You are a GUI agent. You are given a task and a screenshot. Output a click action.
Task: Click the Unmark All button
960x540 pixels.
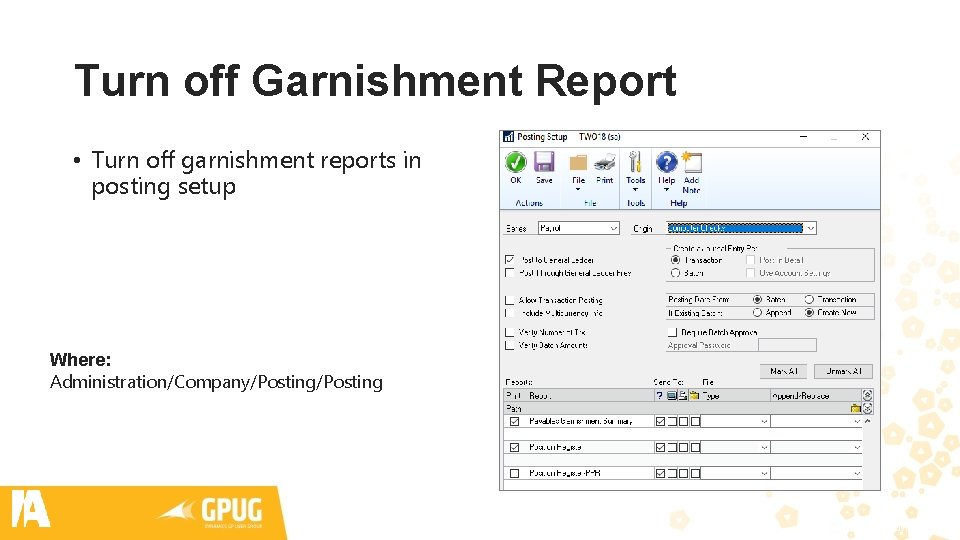tap(843, 371)
